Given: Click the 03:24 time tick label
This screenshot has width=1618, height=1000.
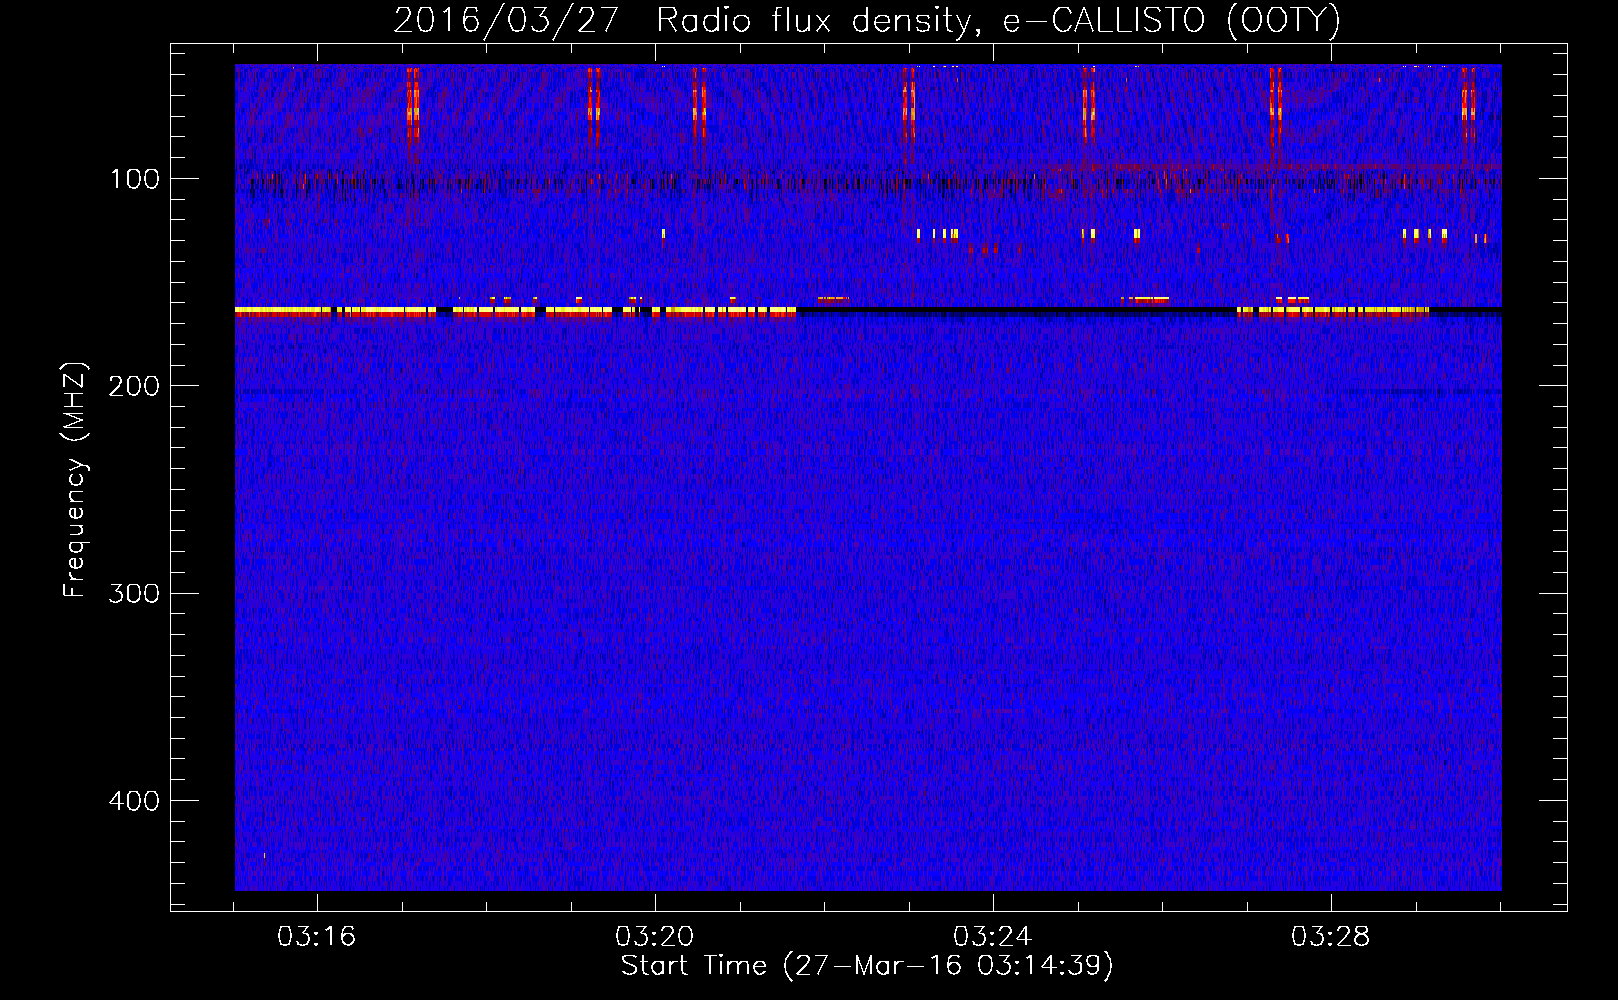Looking at the screenshot, I should [993, 937].
